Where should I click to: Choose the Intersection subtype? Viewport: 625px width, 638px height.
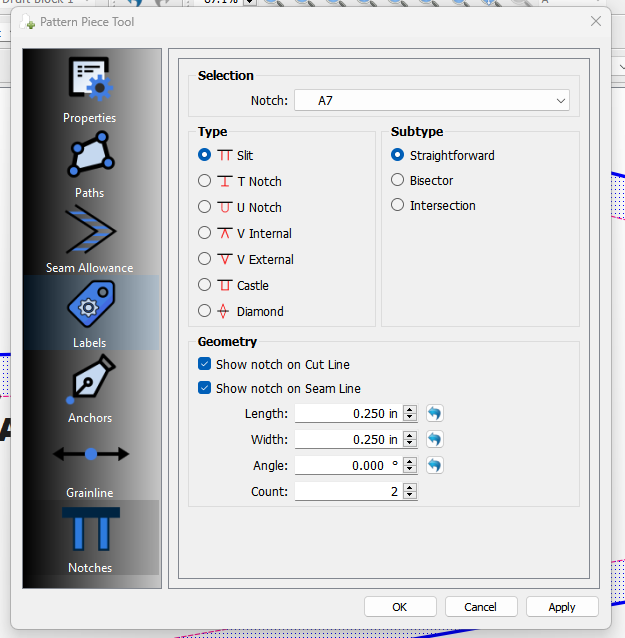pyautogui.click(x=433, y=205)
